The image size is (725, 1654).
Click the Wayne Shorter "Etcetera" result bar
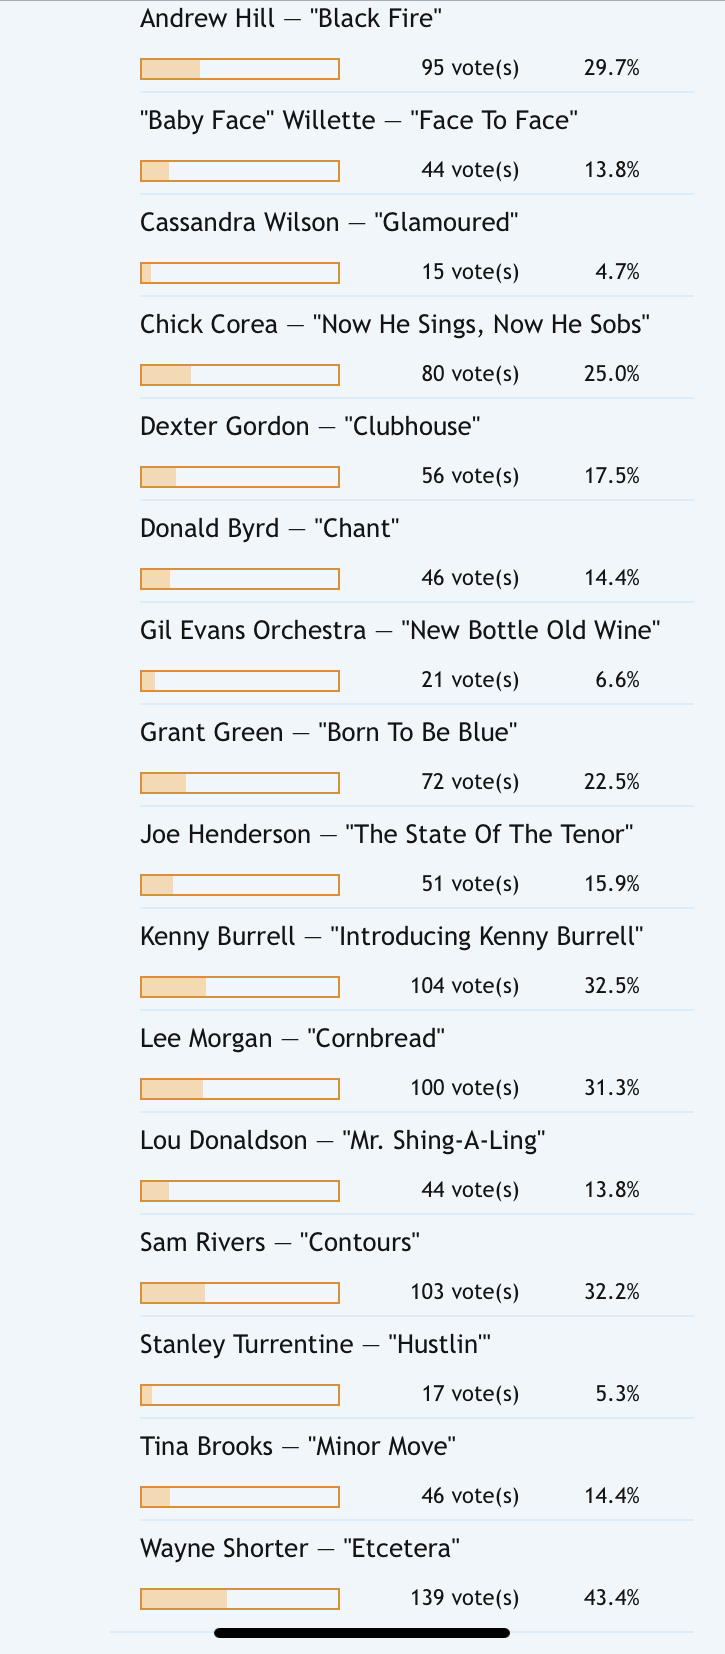coord(240,1599)
